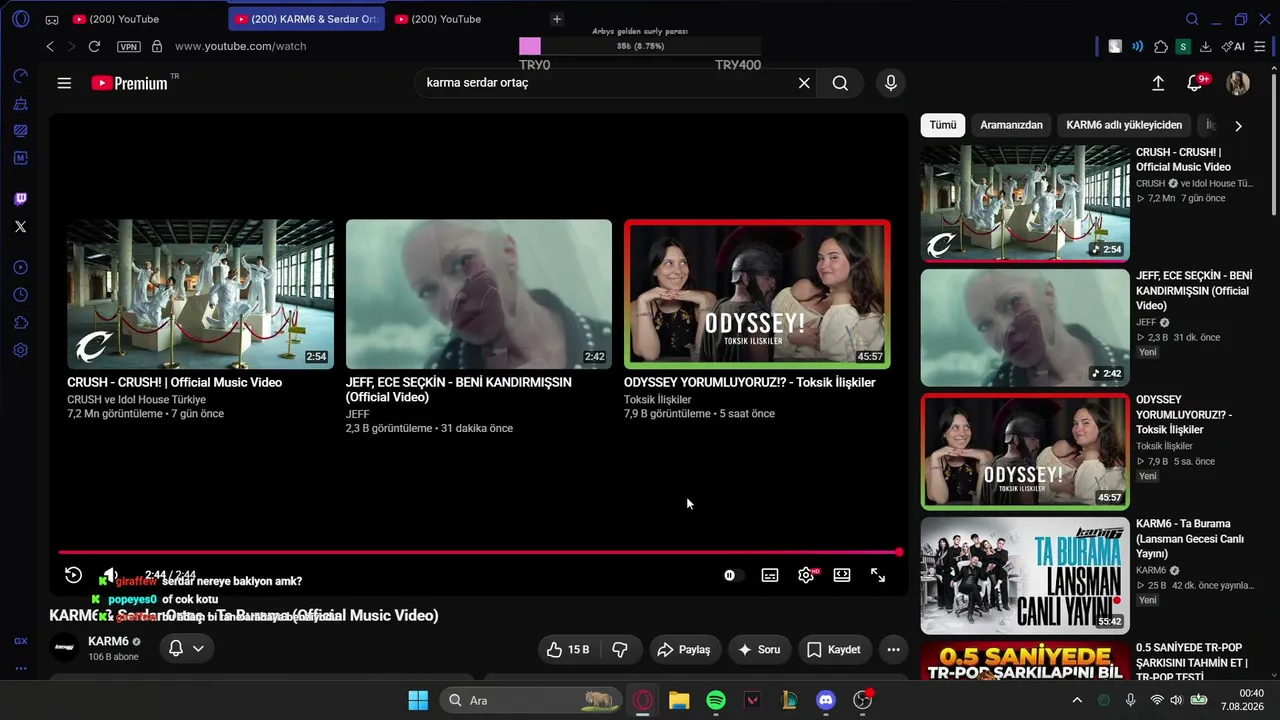Viewport: 1280px width, 720px height.
Task: Select the Aramanızdan filter chip
Action: [1011, 125]
